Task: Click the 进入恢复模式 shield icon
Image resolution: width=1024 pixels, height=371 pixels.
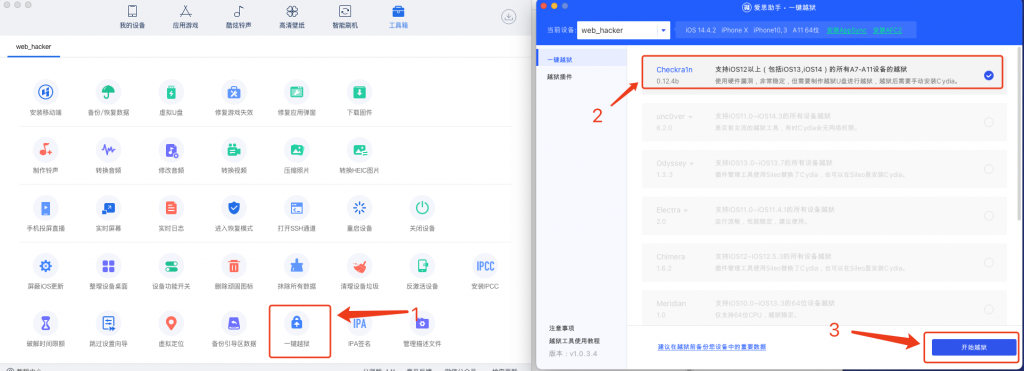Action: (234, 208)
